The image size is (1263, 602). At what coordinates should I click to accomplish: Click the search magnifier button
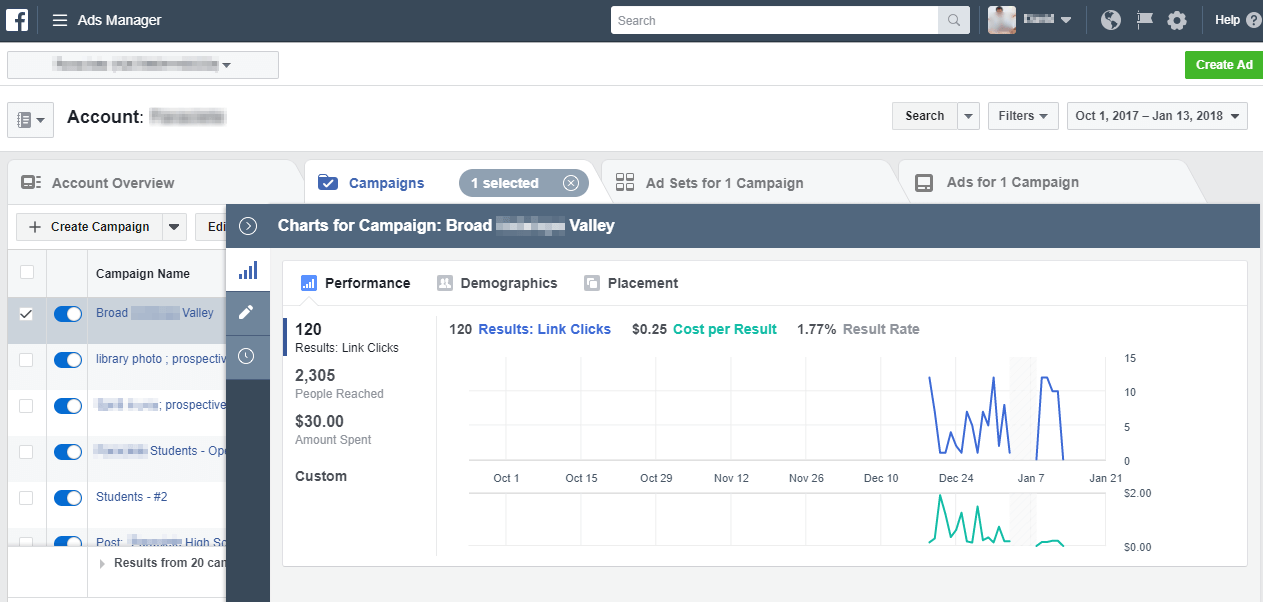pos(953,20)
